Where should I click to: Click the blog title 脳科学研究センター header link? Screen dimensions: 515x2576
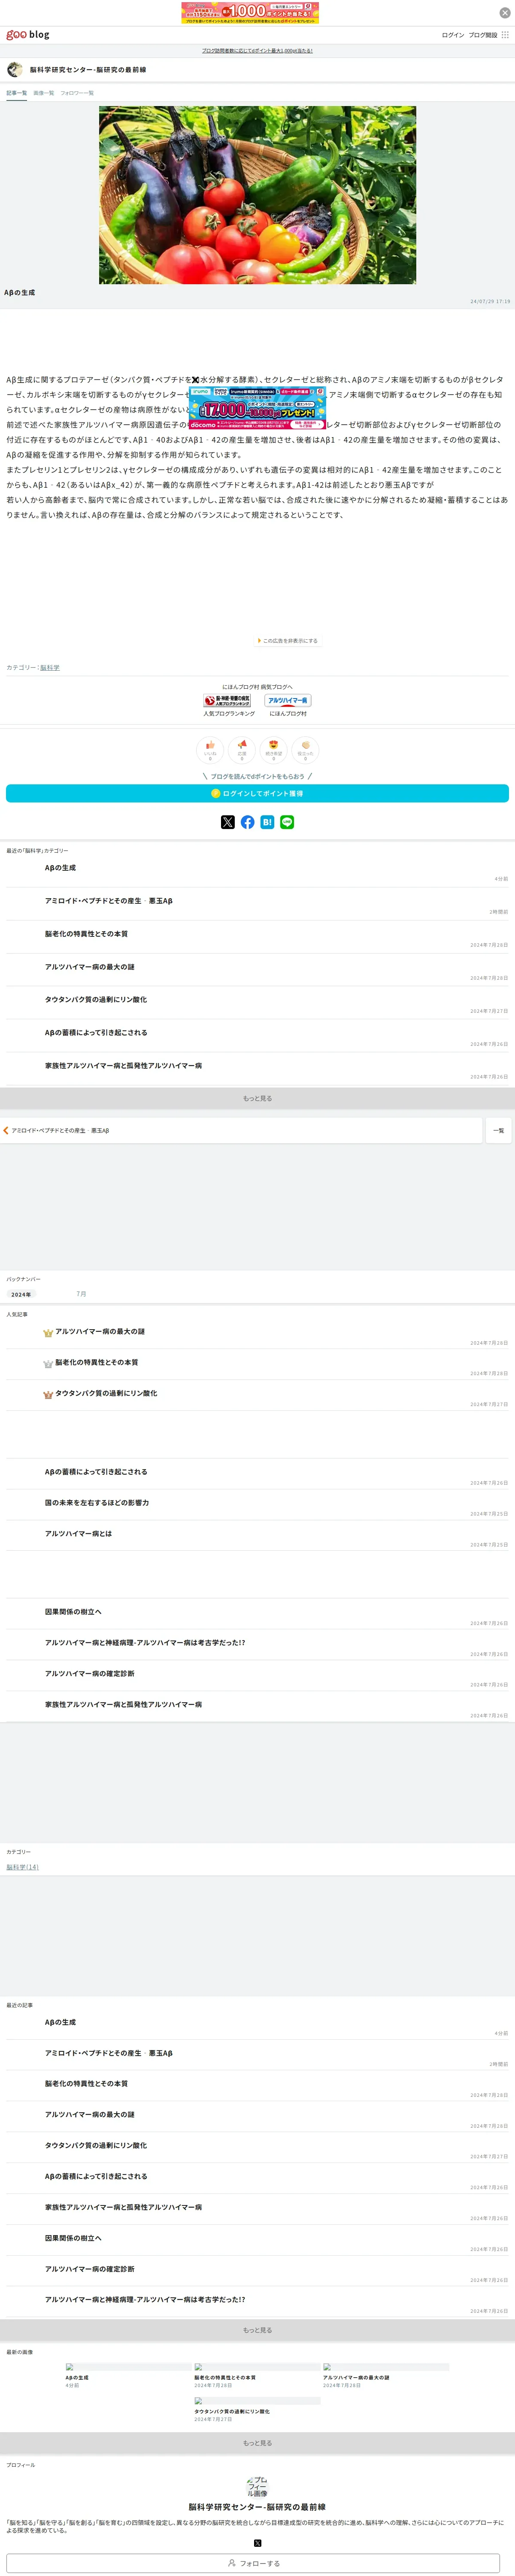(x=88, y=70)
